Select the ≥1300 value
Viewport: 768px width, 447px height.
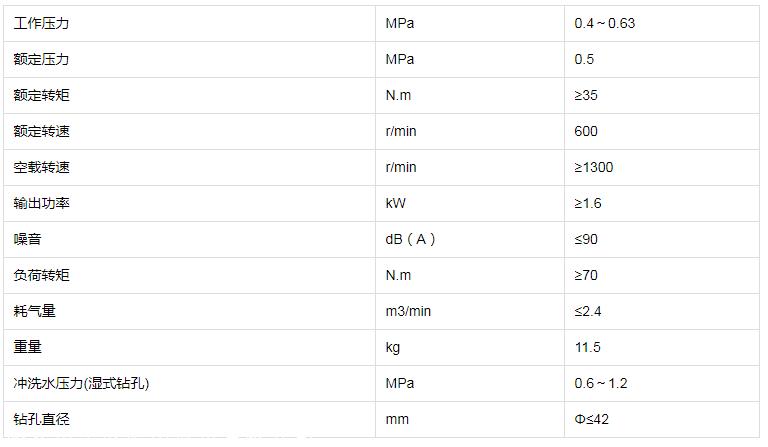[x=594, y=167]
